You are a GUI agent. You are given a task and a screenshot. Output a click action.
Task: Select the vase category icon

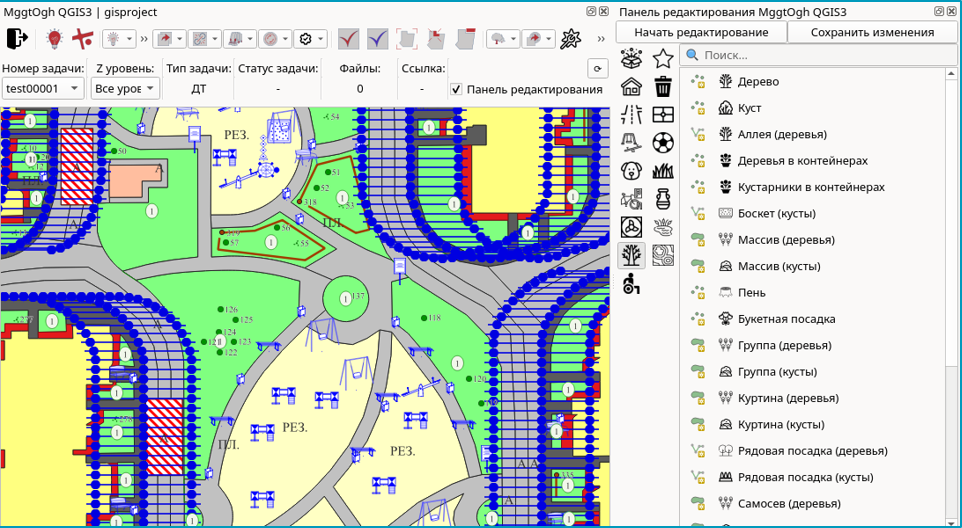pyautogui.click(x=663, y=199)
